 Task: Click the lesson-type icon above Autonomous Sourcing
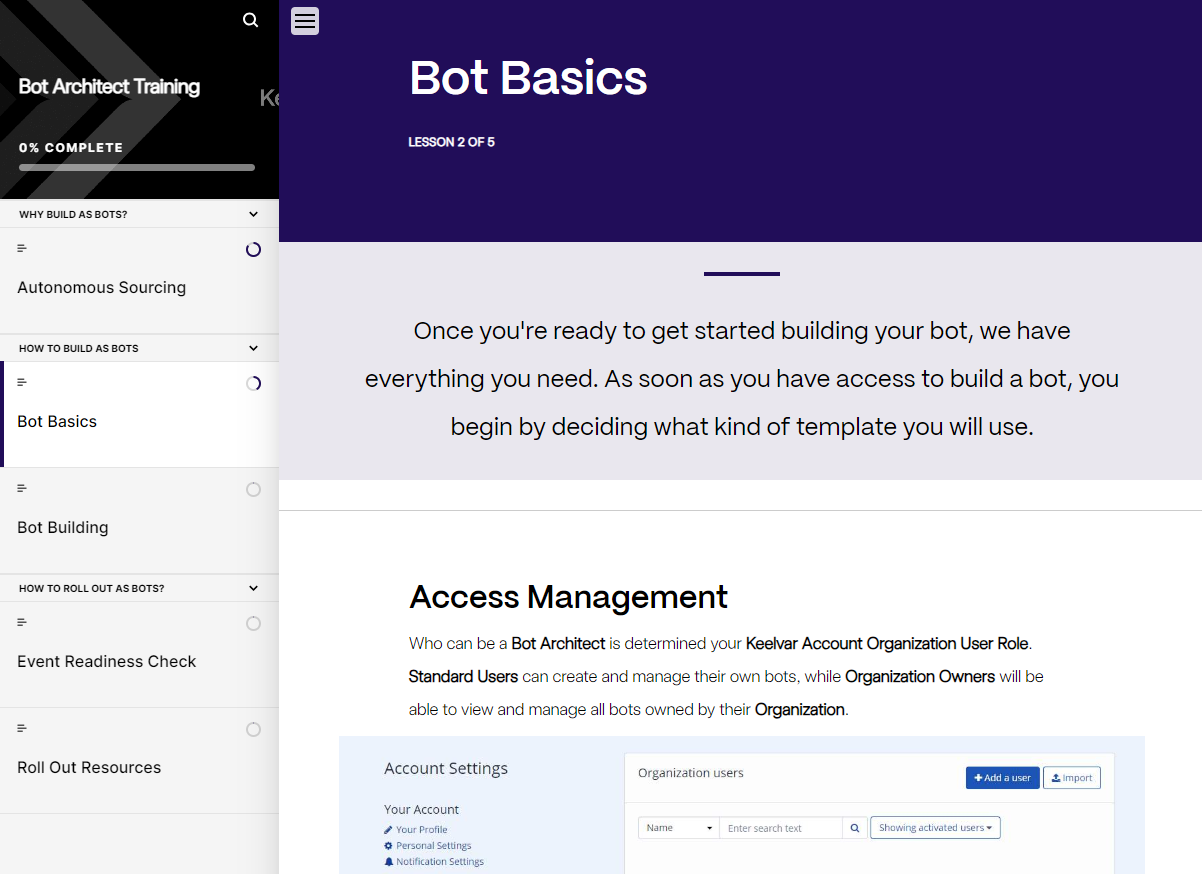pyautogui.click(x=22, y=248)
